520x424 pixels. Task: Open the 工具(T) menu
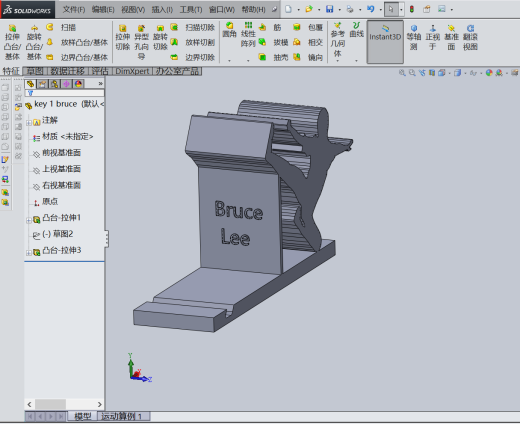point(191,9)
